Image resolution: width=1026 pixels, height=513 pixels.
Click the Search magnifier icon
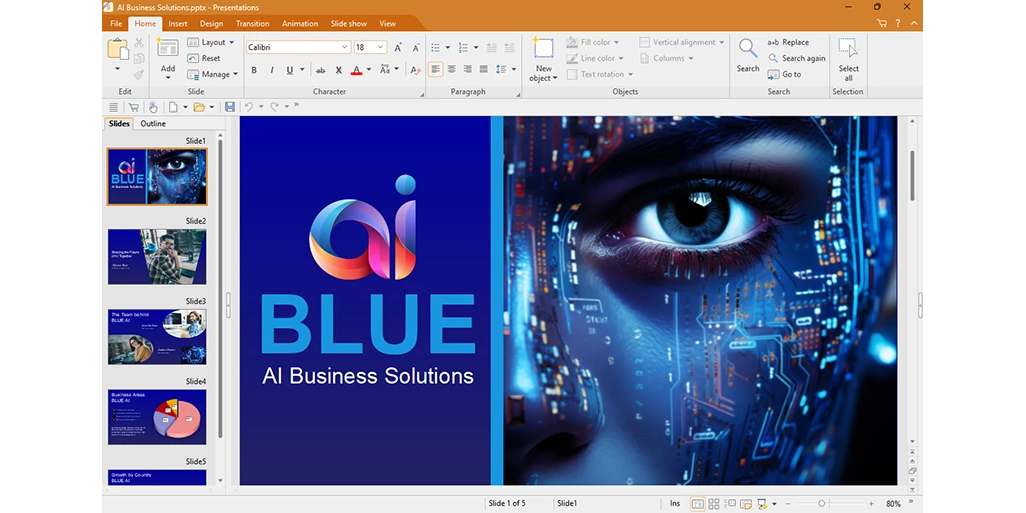747,49
